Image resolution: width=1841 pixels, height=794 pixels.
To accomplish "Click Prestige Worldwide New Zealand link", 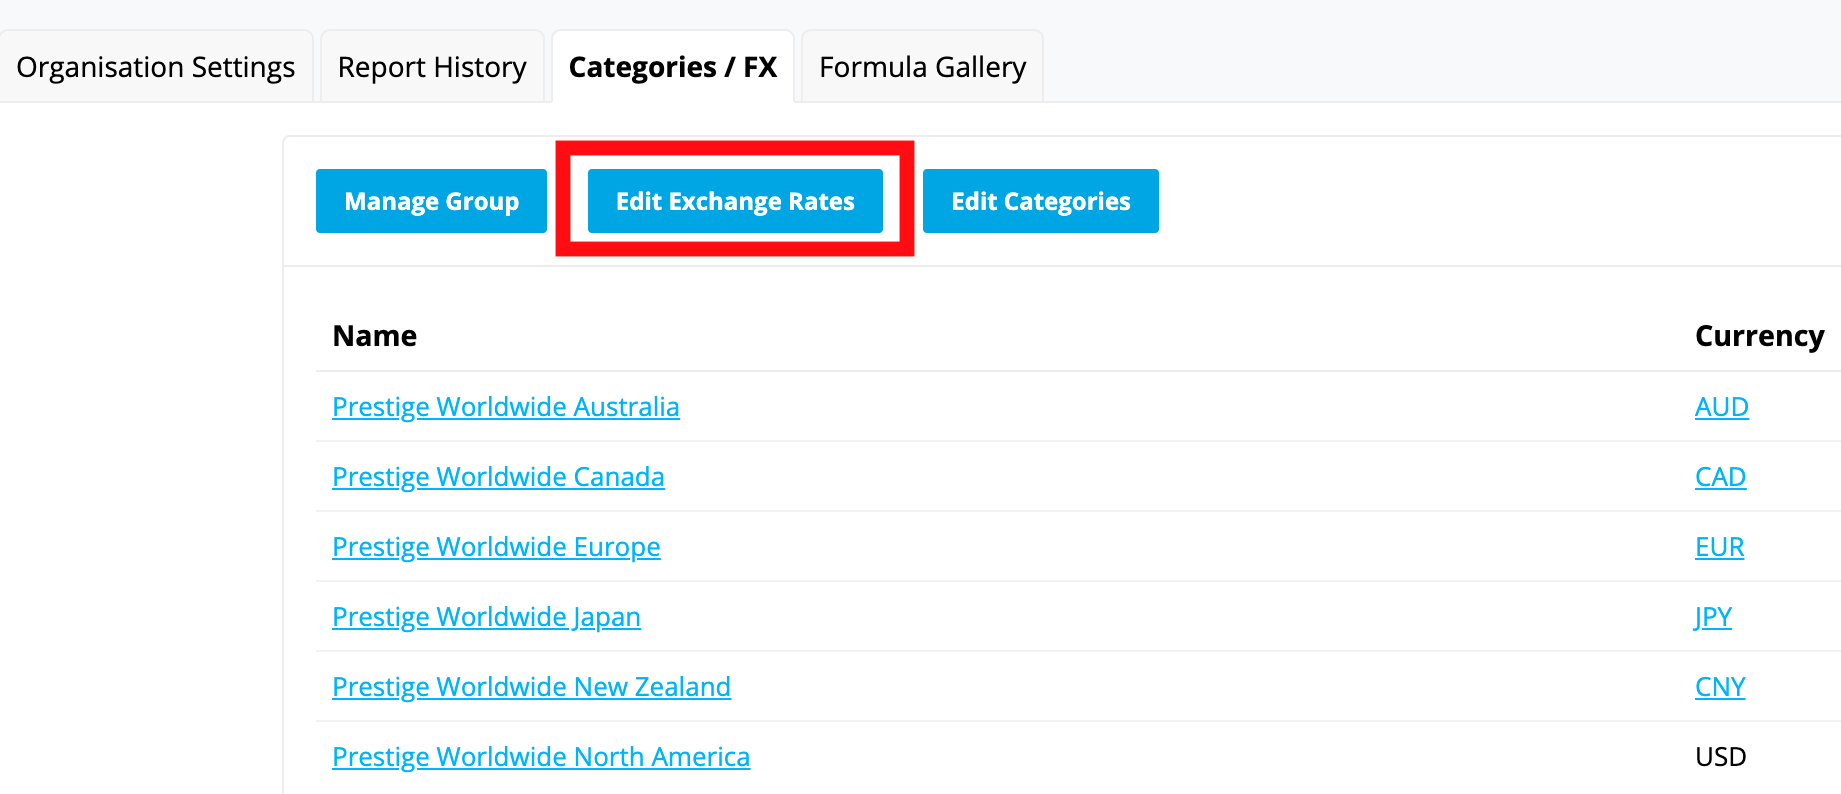I will (x=531, y=687).
